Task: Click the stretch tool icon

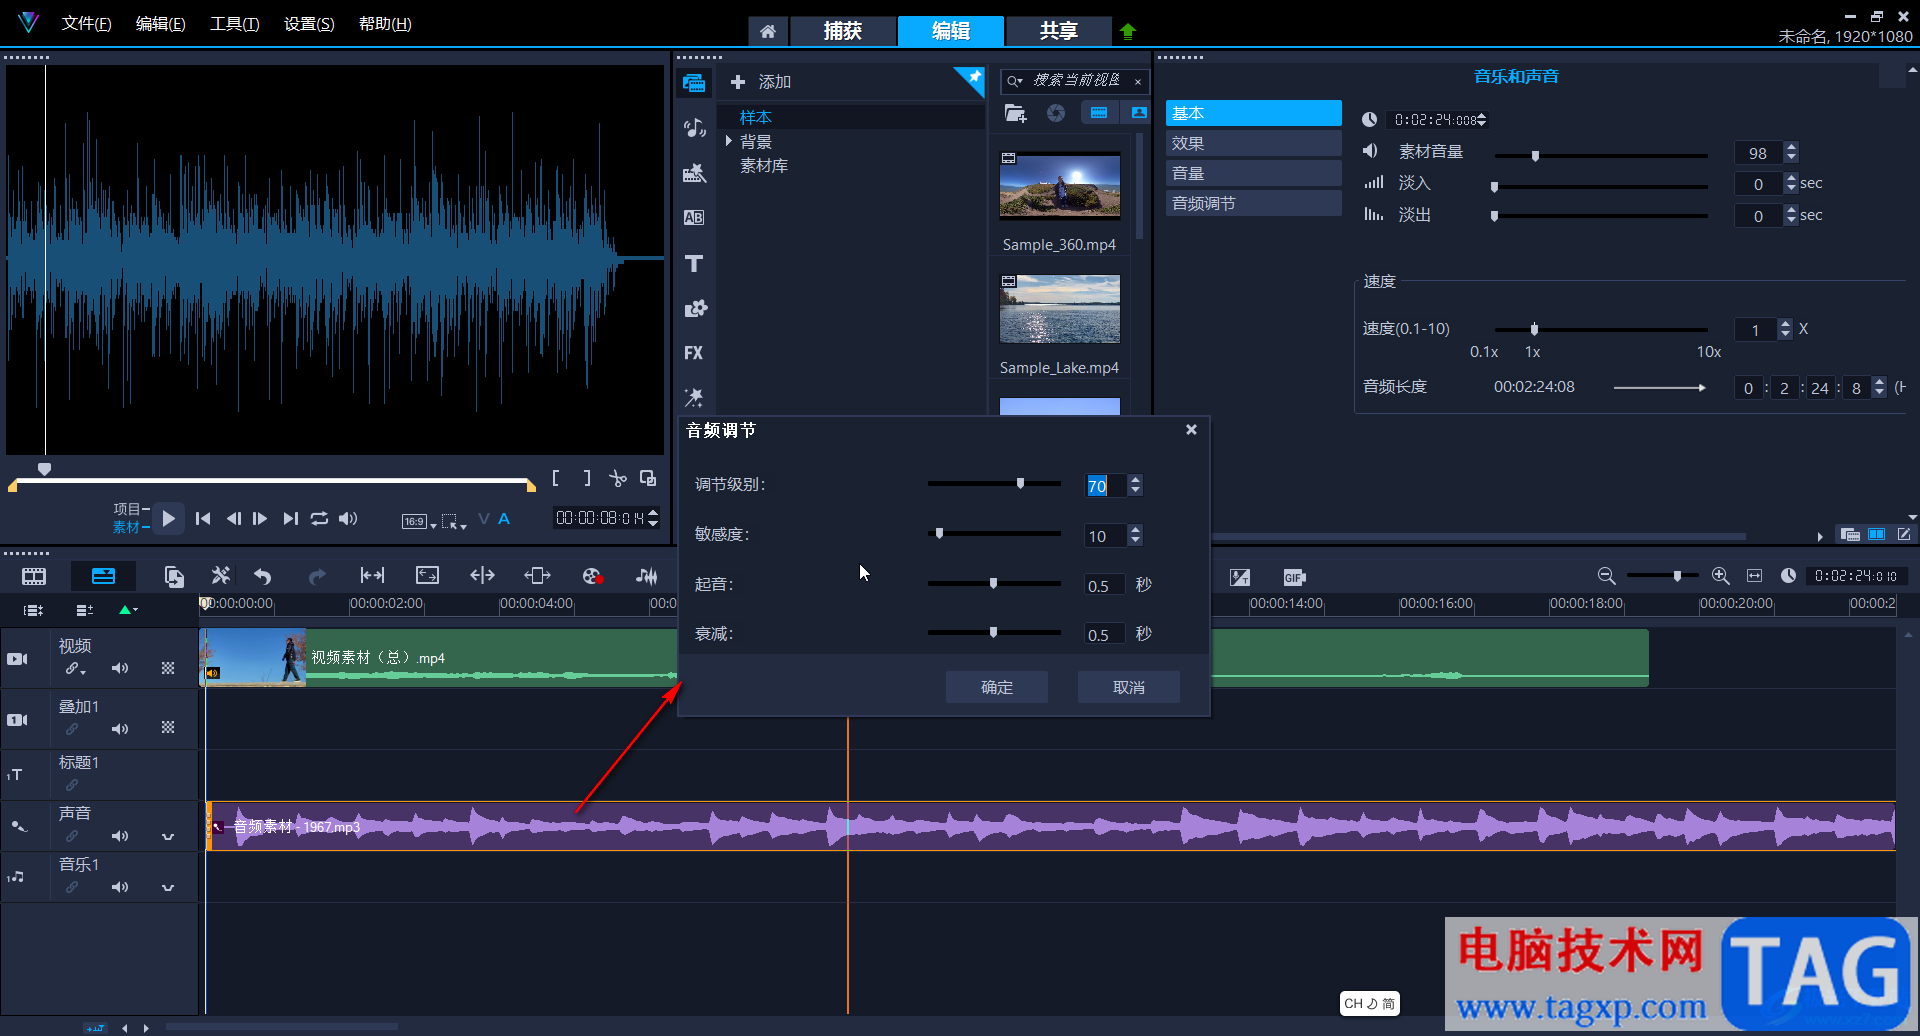Action: (427, 575)
